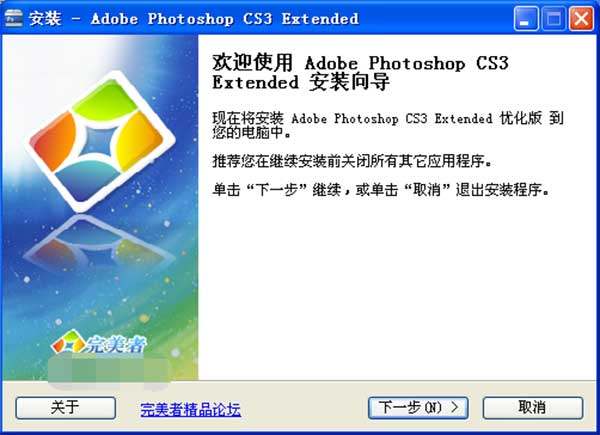Click the 安装 title bar caption text
600x435 pixels.
click(x=194, y=18)
